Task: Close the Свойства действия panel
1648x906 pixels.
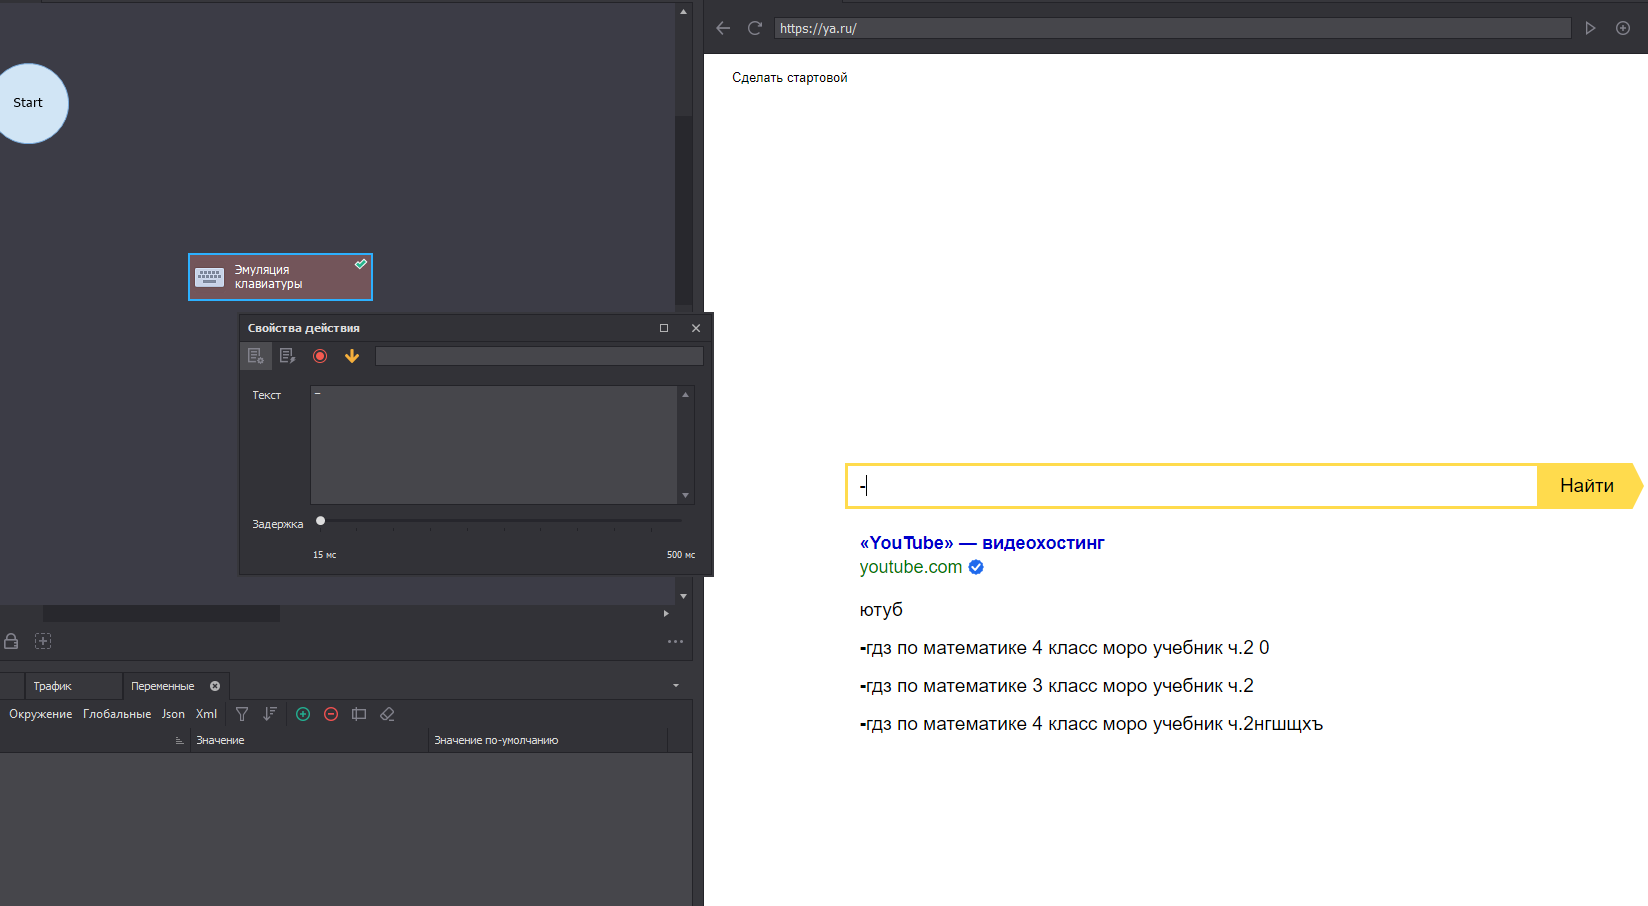Action: [x=696, y=328]
